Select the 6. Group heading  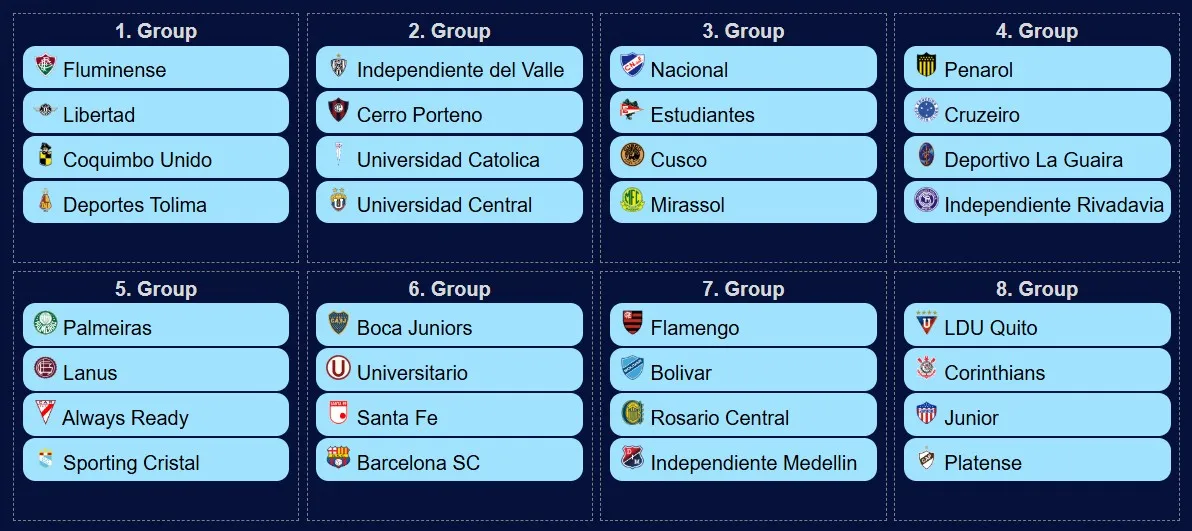(x=449, y=289)
